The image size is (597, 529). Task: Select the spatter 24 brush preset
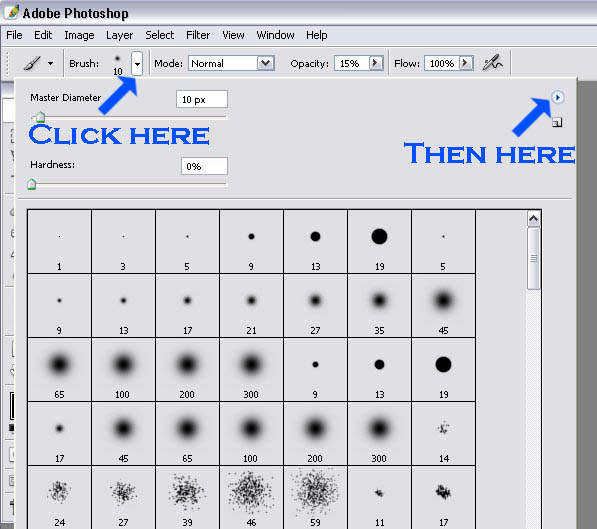[59, 497]
